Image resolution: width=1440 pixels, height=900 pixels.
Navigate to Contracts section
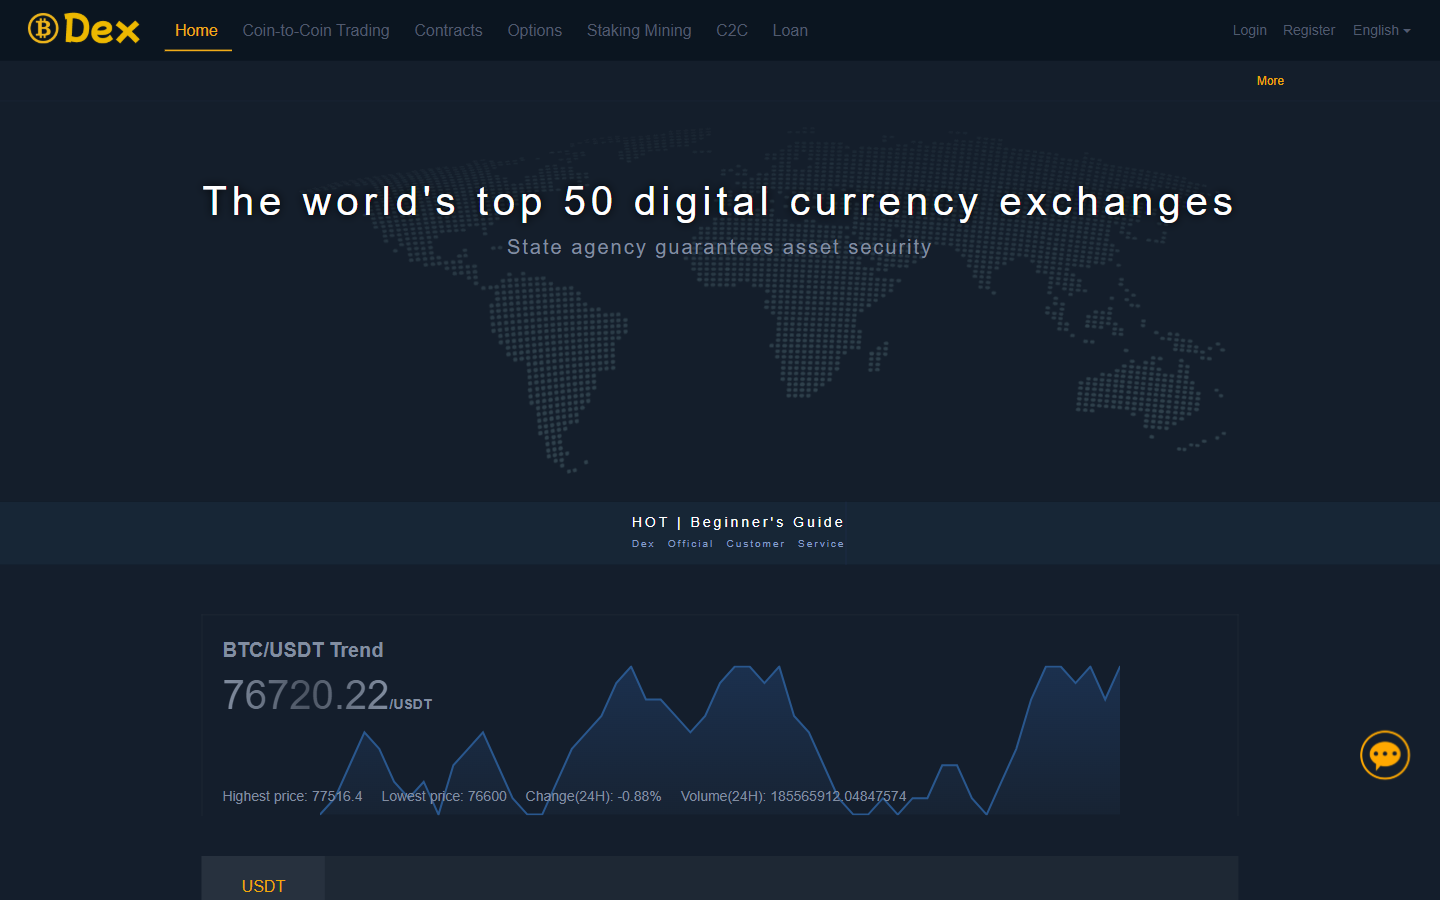tap(448, 30)
